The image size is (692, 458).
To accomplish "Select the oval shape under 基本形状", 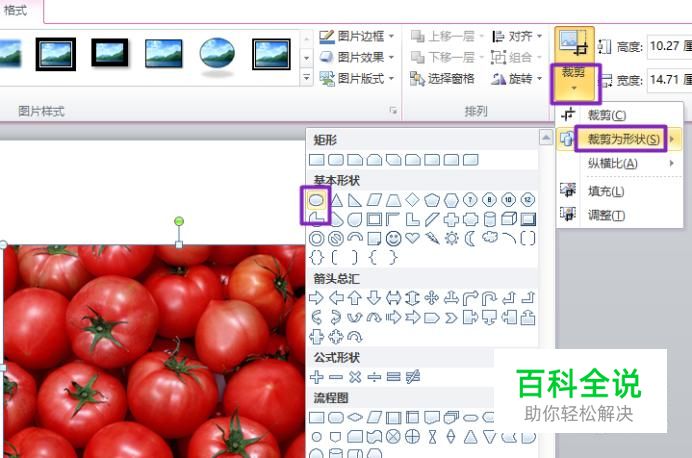I will (316, 200).
